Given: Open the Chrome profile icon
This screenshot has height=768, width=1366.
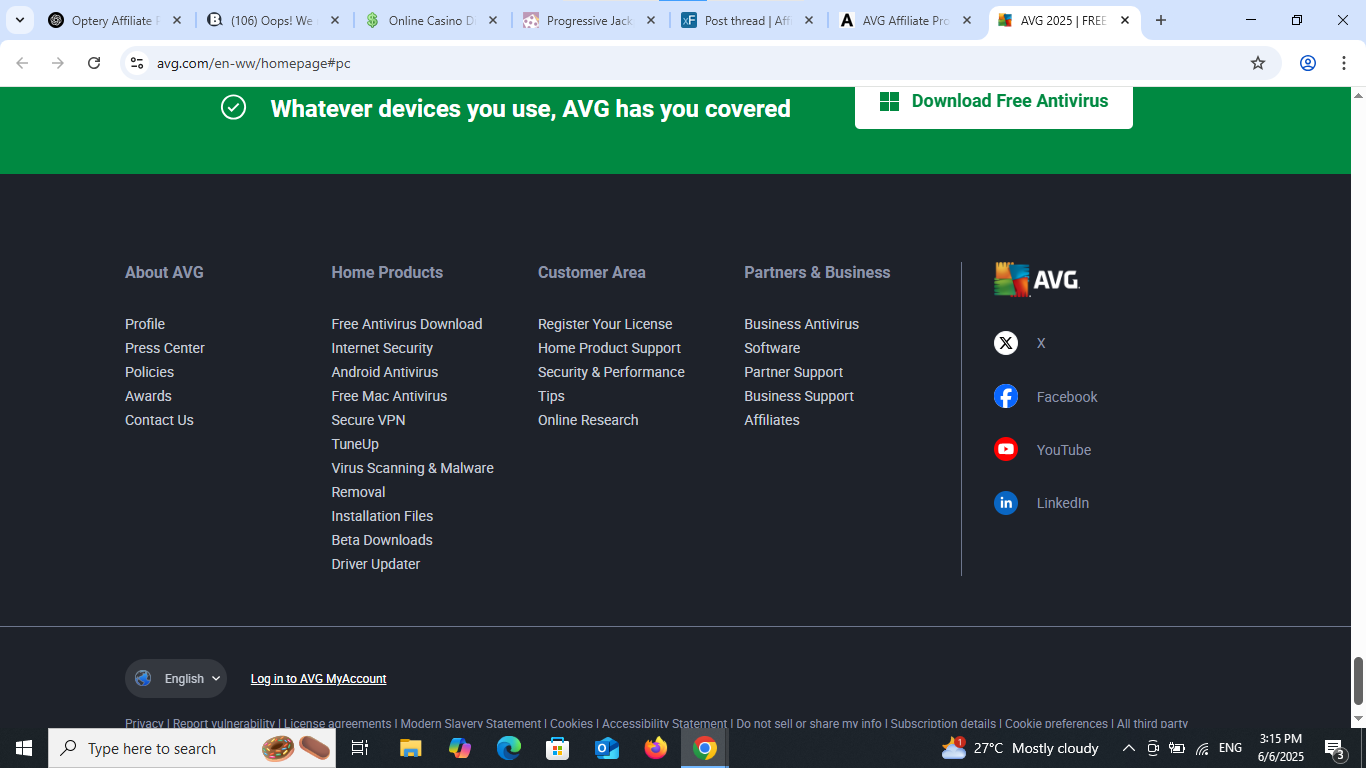Looking at the screenshot, I should point(1308,63).
